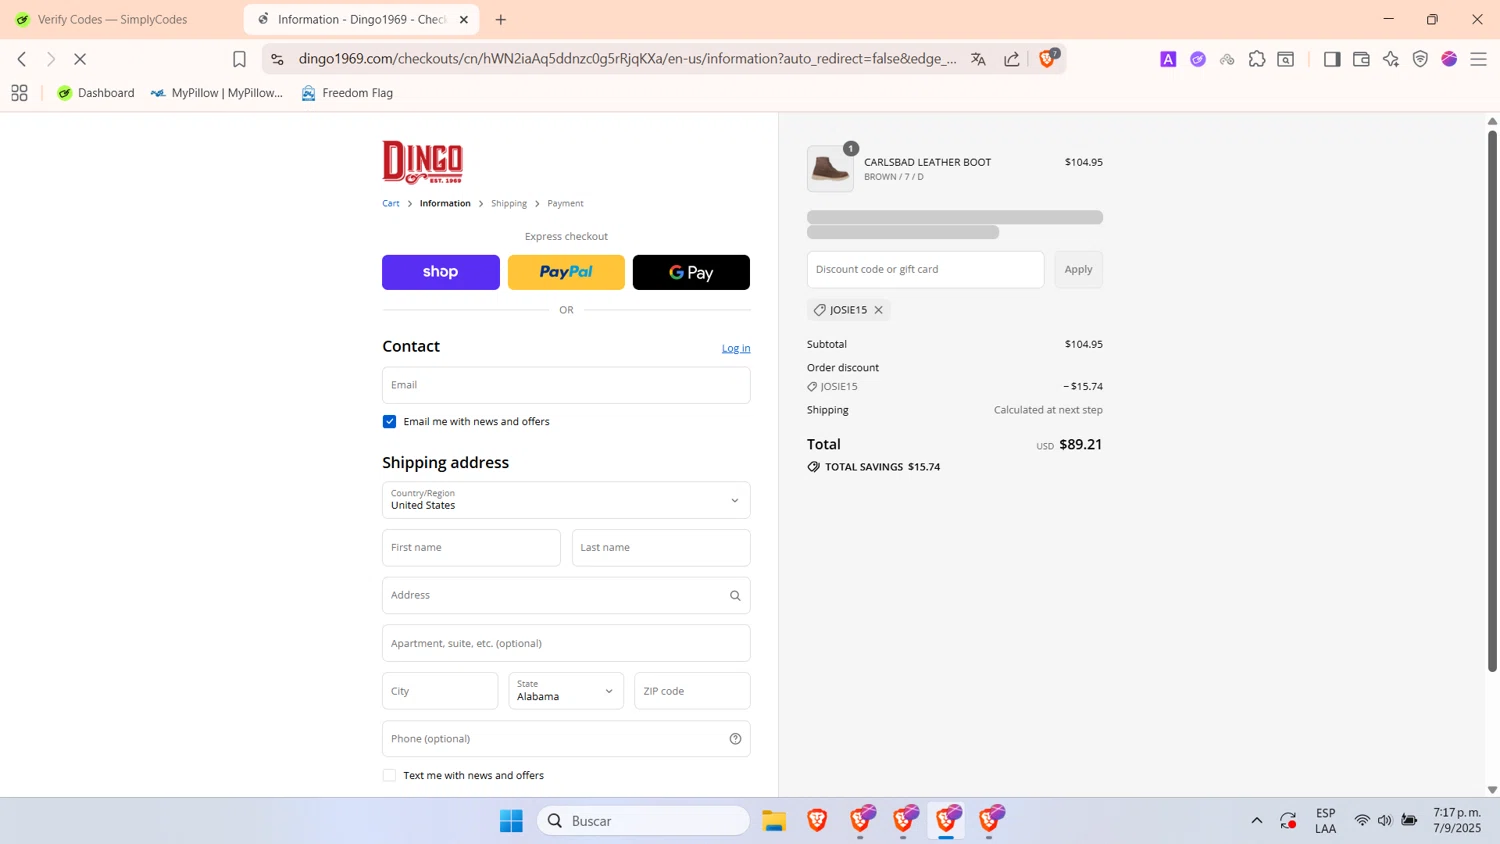Click the First name field

click(471, 548)
